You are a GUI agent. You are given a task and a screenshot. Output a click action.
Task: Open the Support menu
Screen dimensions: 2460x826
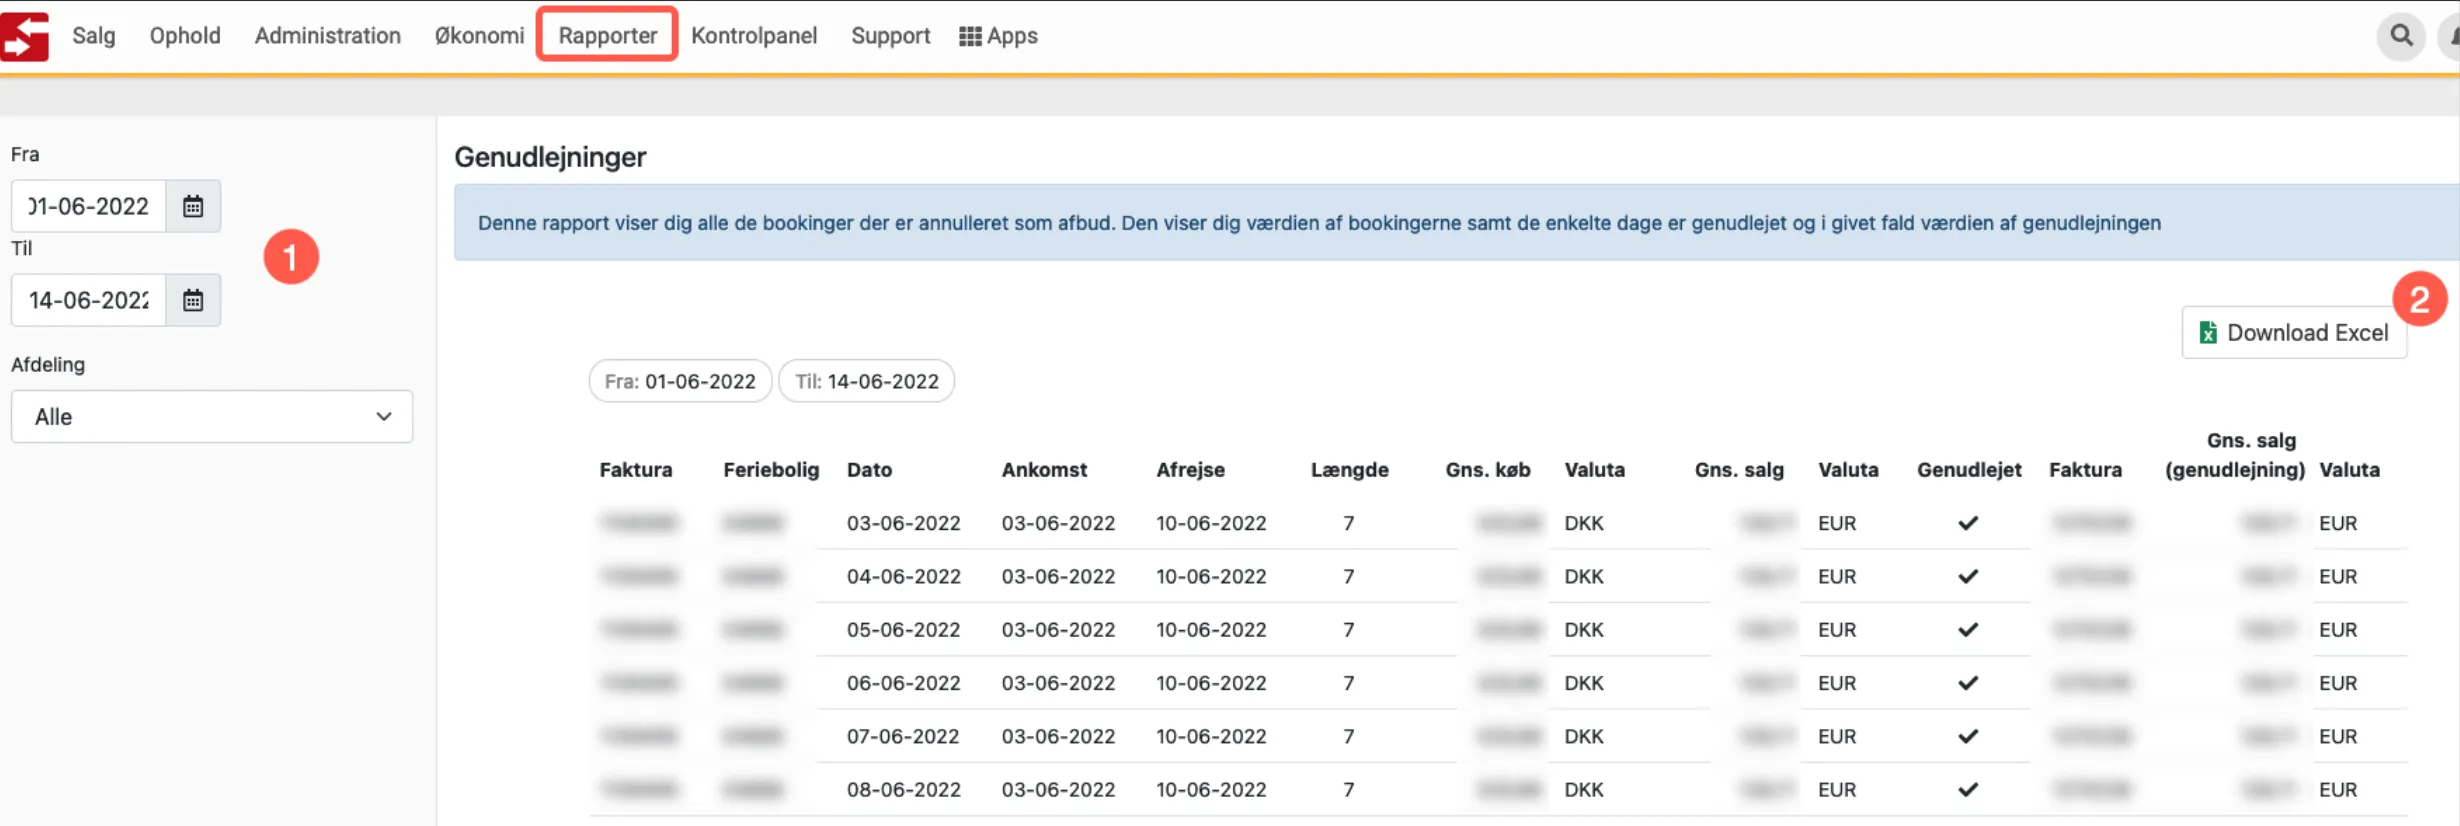[890, 36]
